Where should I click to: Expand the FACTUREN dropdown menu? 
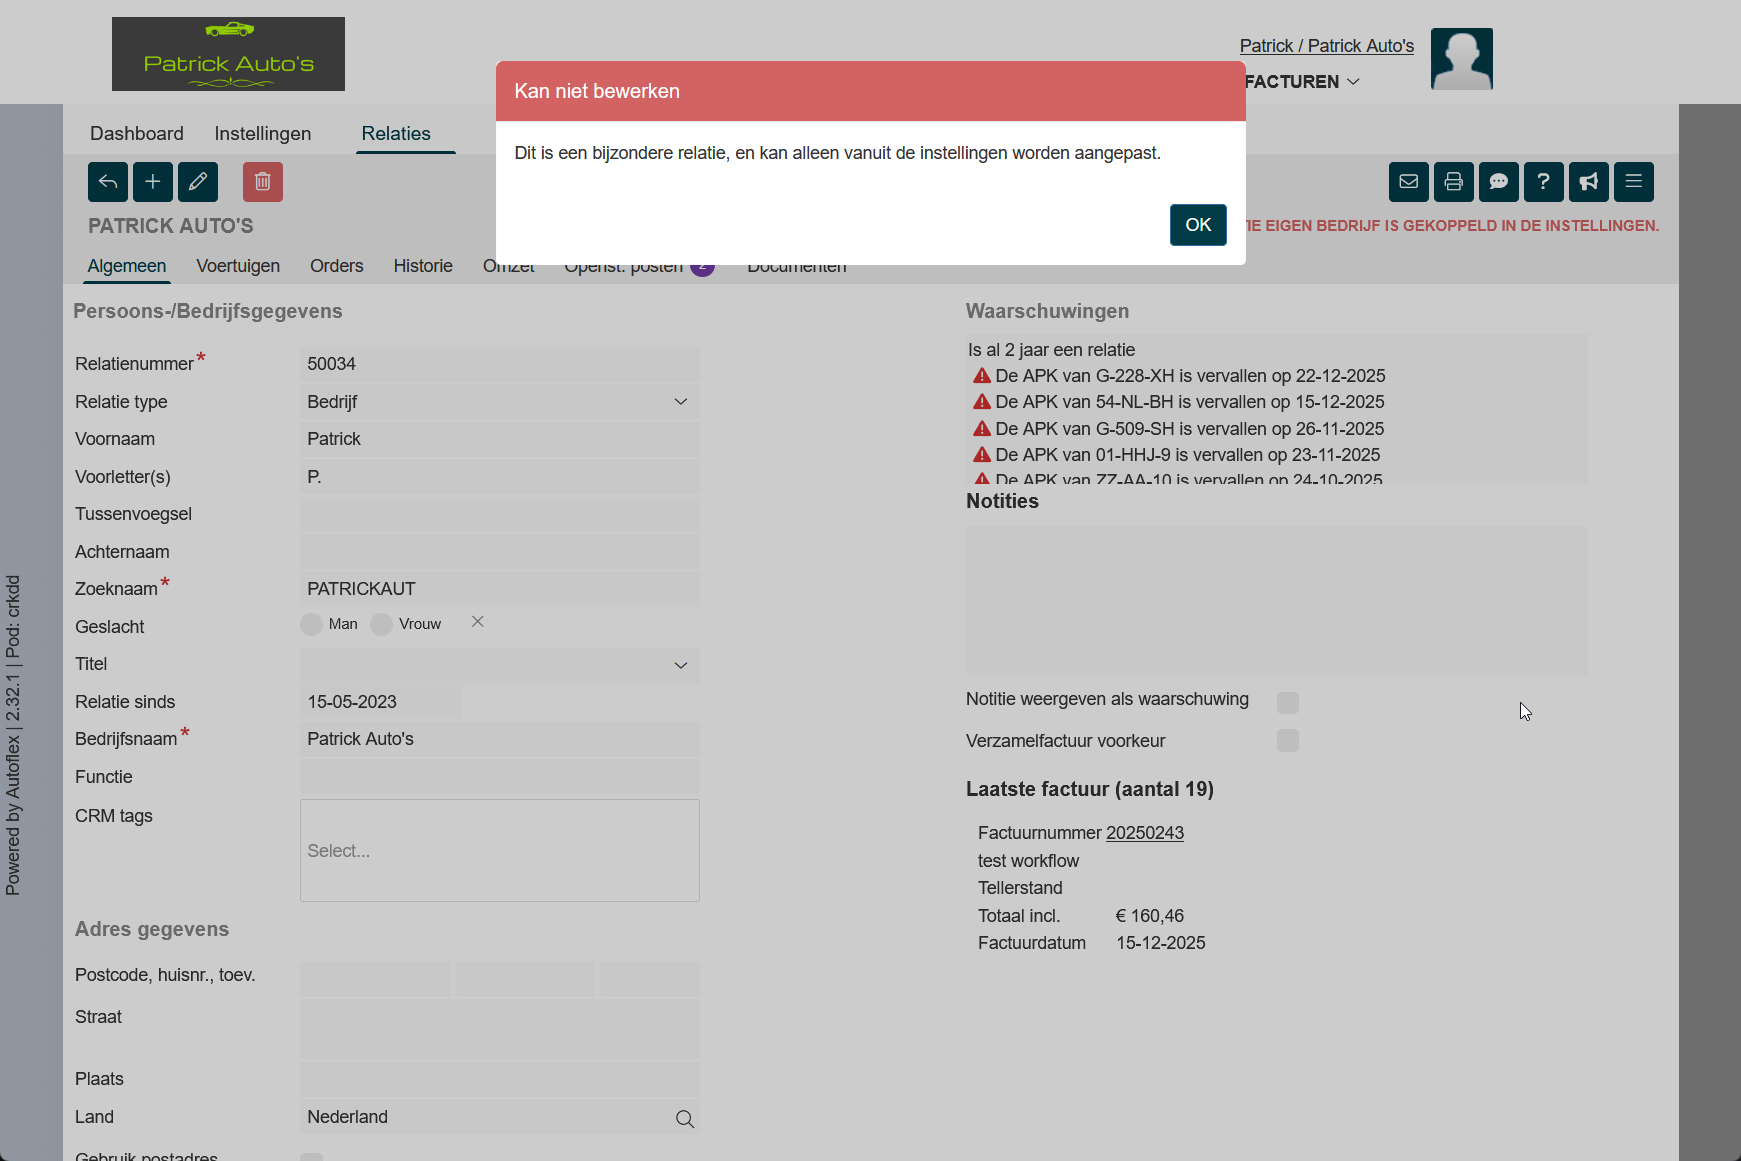[x=1302, y=82]
